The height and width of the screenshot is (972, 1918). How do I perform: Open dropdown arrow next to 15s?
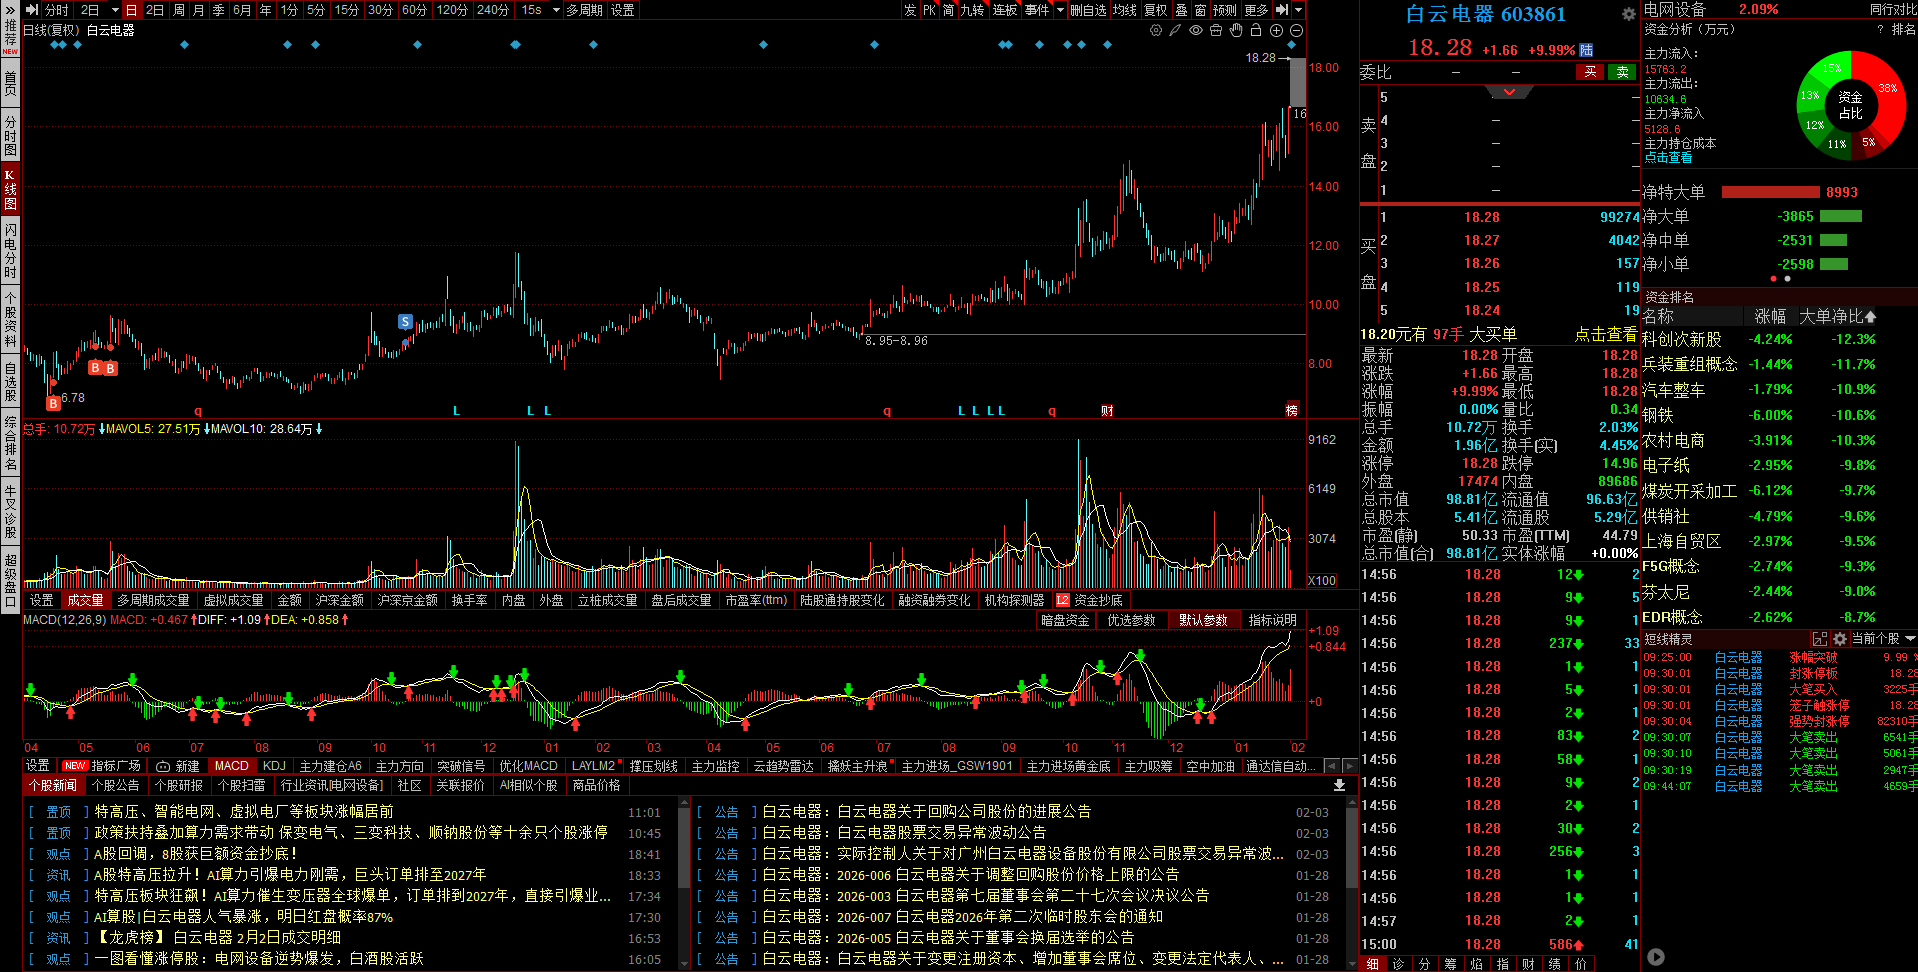(556, 10)
